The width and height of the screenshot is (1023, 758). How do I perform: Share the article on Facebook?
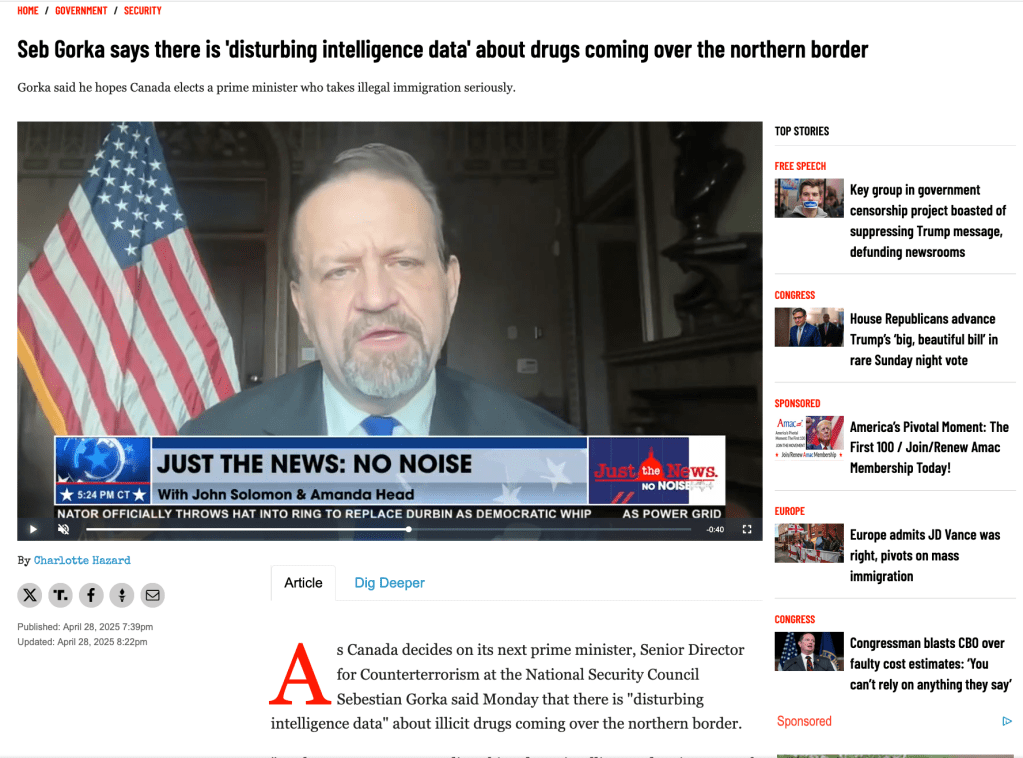click(x=91, y=595)
